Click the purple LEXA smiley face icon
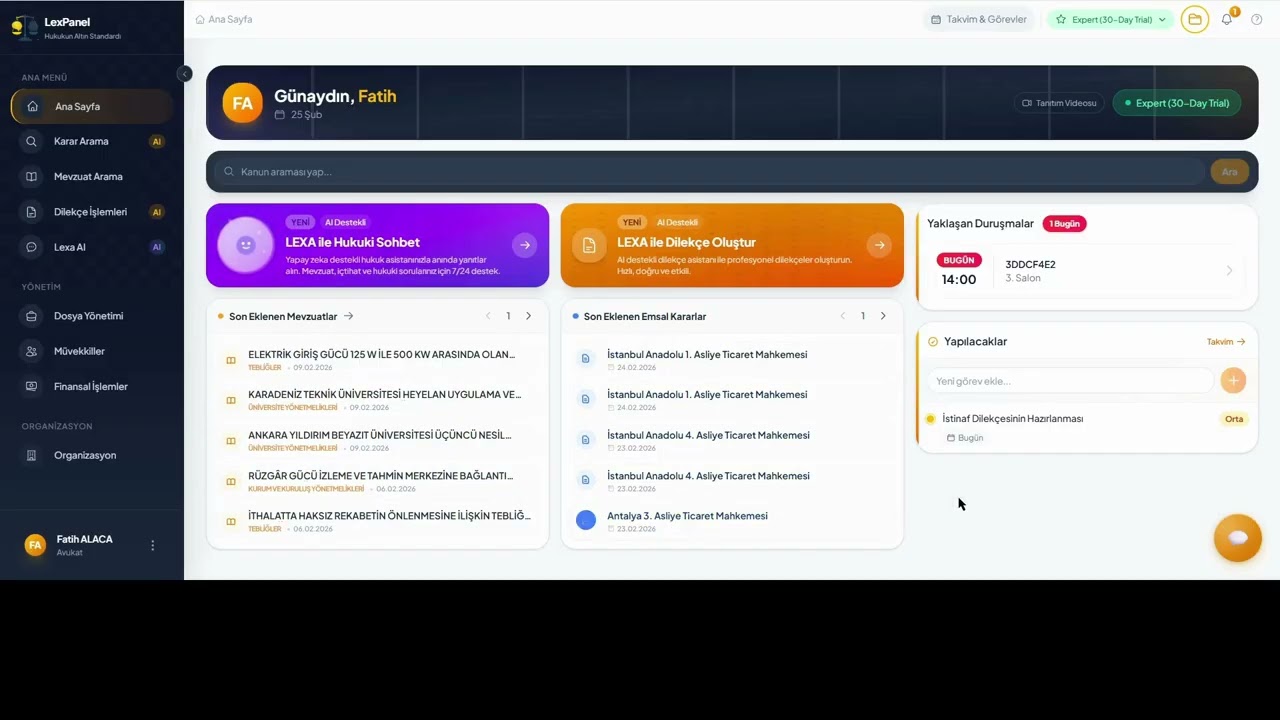 pyautogui.click(x=246, y=245)
